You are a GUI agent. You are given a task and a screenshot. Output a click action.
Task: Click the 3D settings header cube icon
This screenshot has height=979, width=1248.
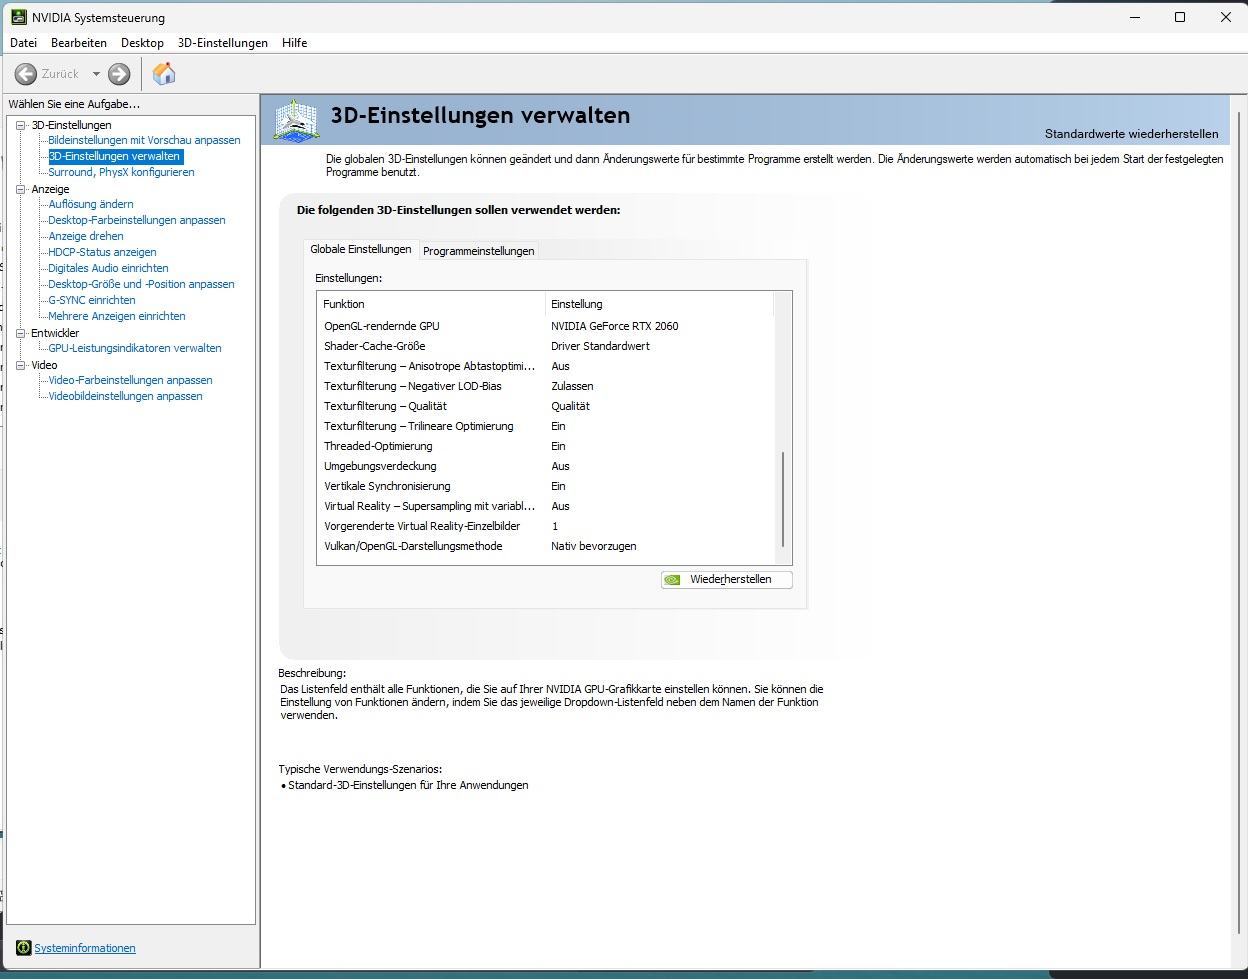click(x=295, y=121)
